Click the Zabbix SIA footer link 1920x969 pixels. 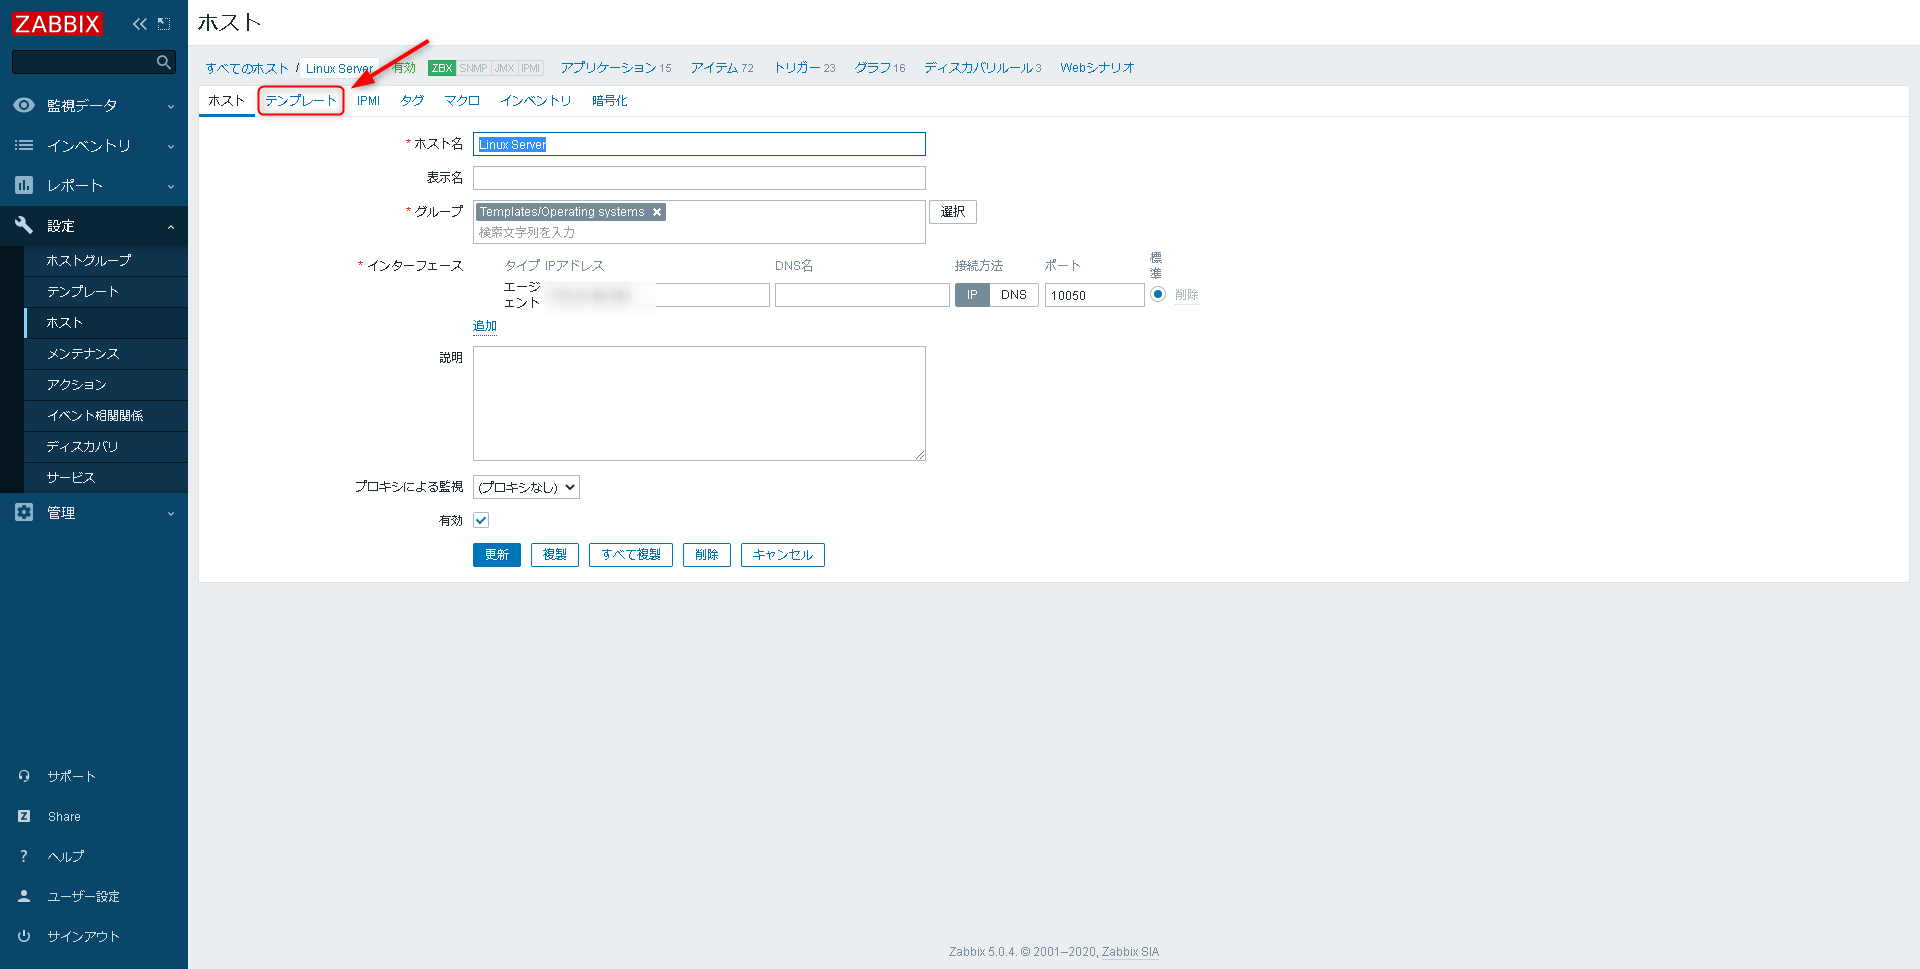[1130, 952]
